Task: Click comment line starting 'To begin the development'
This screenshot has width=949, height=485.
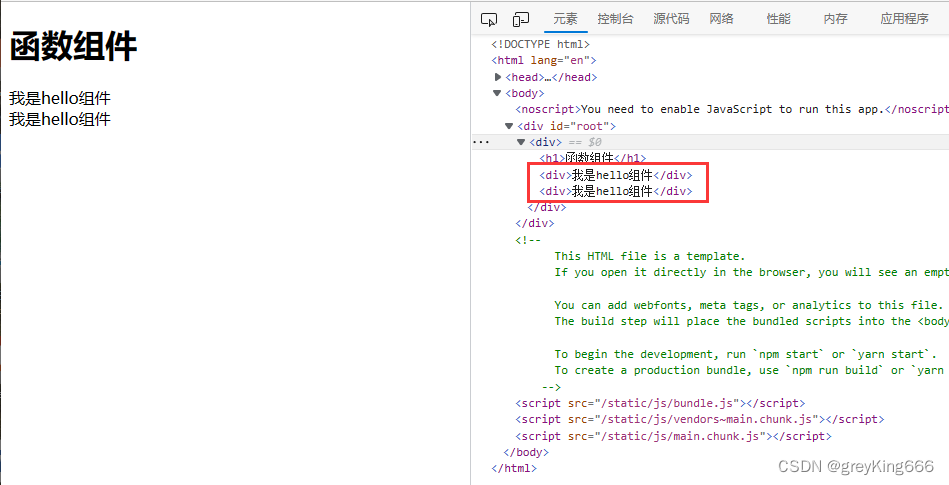Action: click(747, 354)
